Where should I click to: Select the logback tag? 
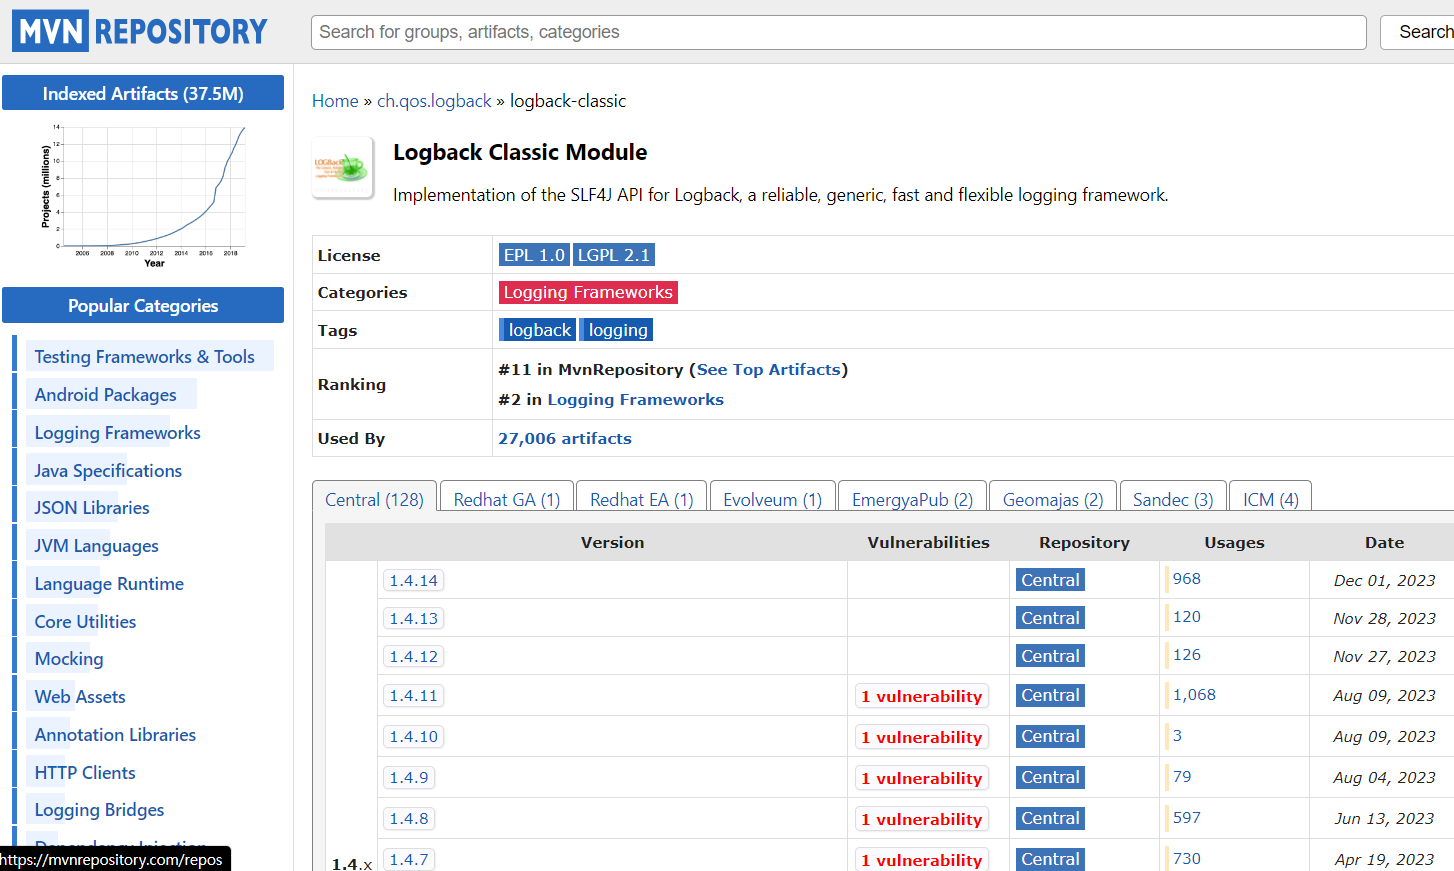[539, 330]
